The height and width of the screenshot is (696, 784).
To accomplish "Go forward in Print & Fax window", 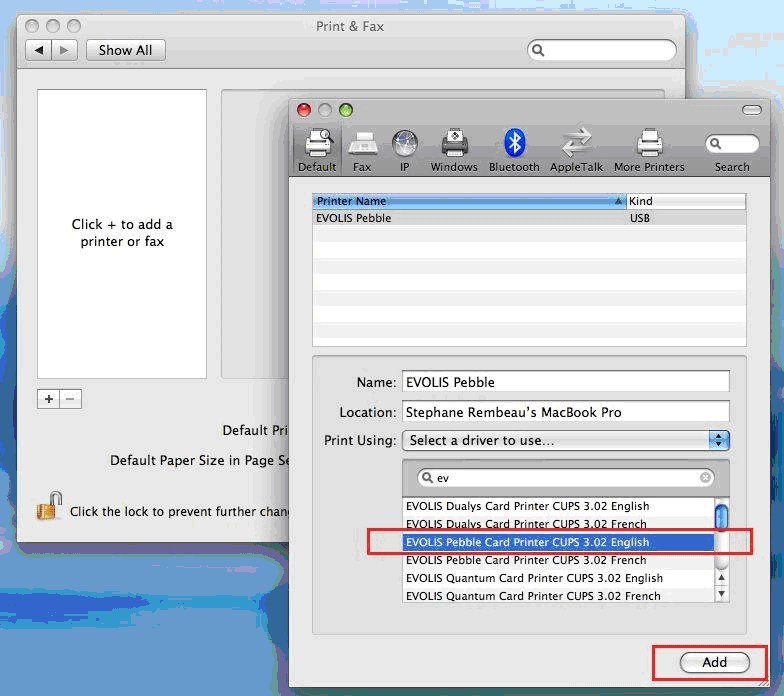I will click(x=64, y=50).
